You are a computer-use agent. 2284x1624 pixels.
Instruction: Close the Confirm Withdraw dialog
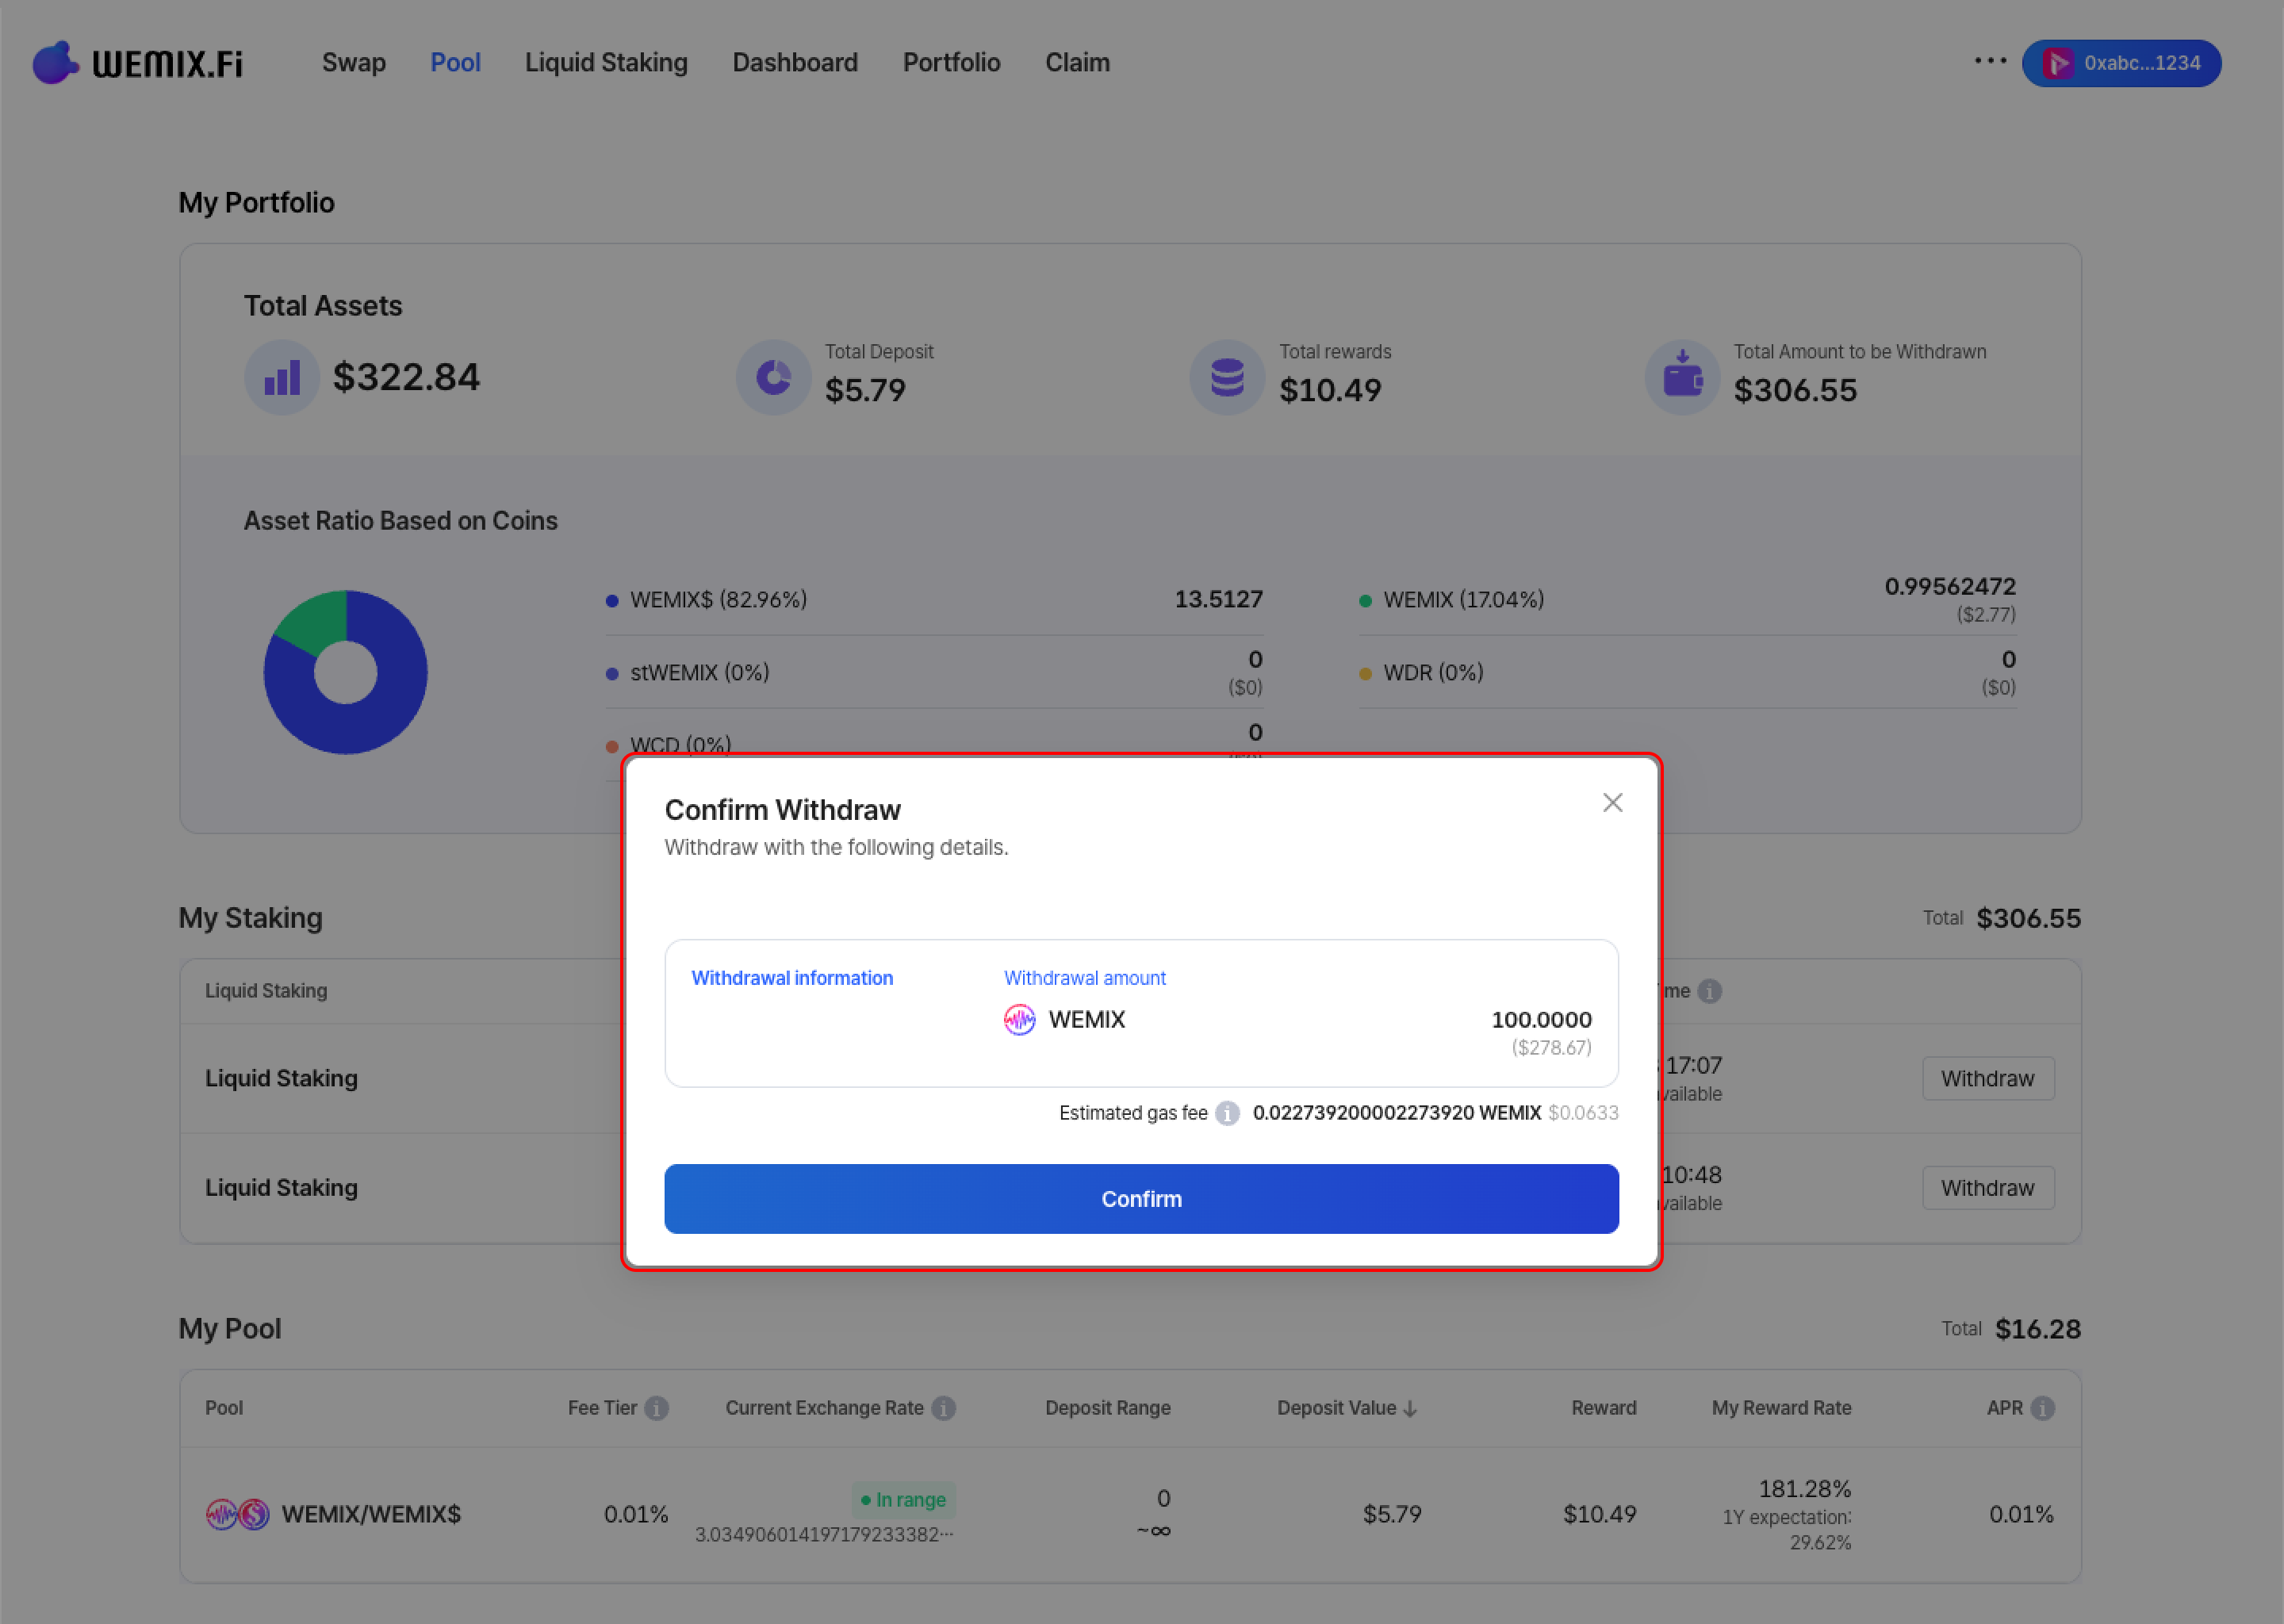click(1612, 803)
